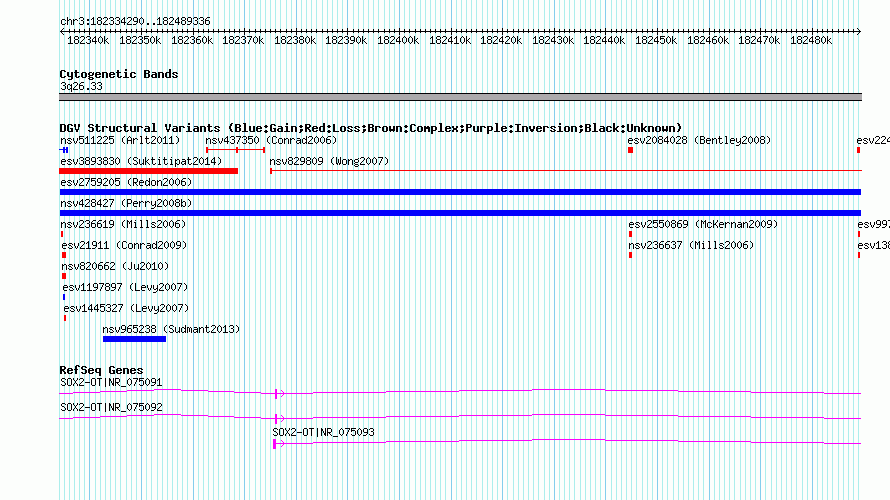890x500 pixels.
Task: Select the 3q26.33 band label
Action: click(82, 86)
